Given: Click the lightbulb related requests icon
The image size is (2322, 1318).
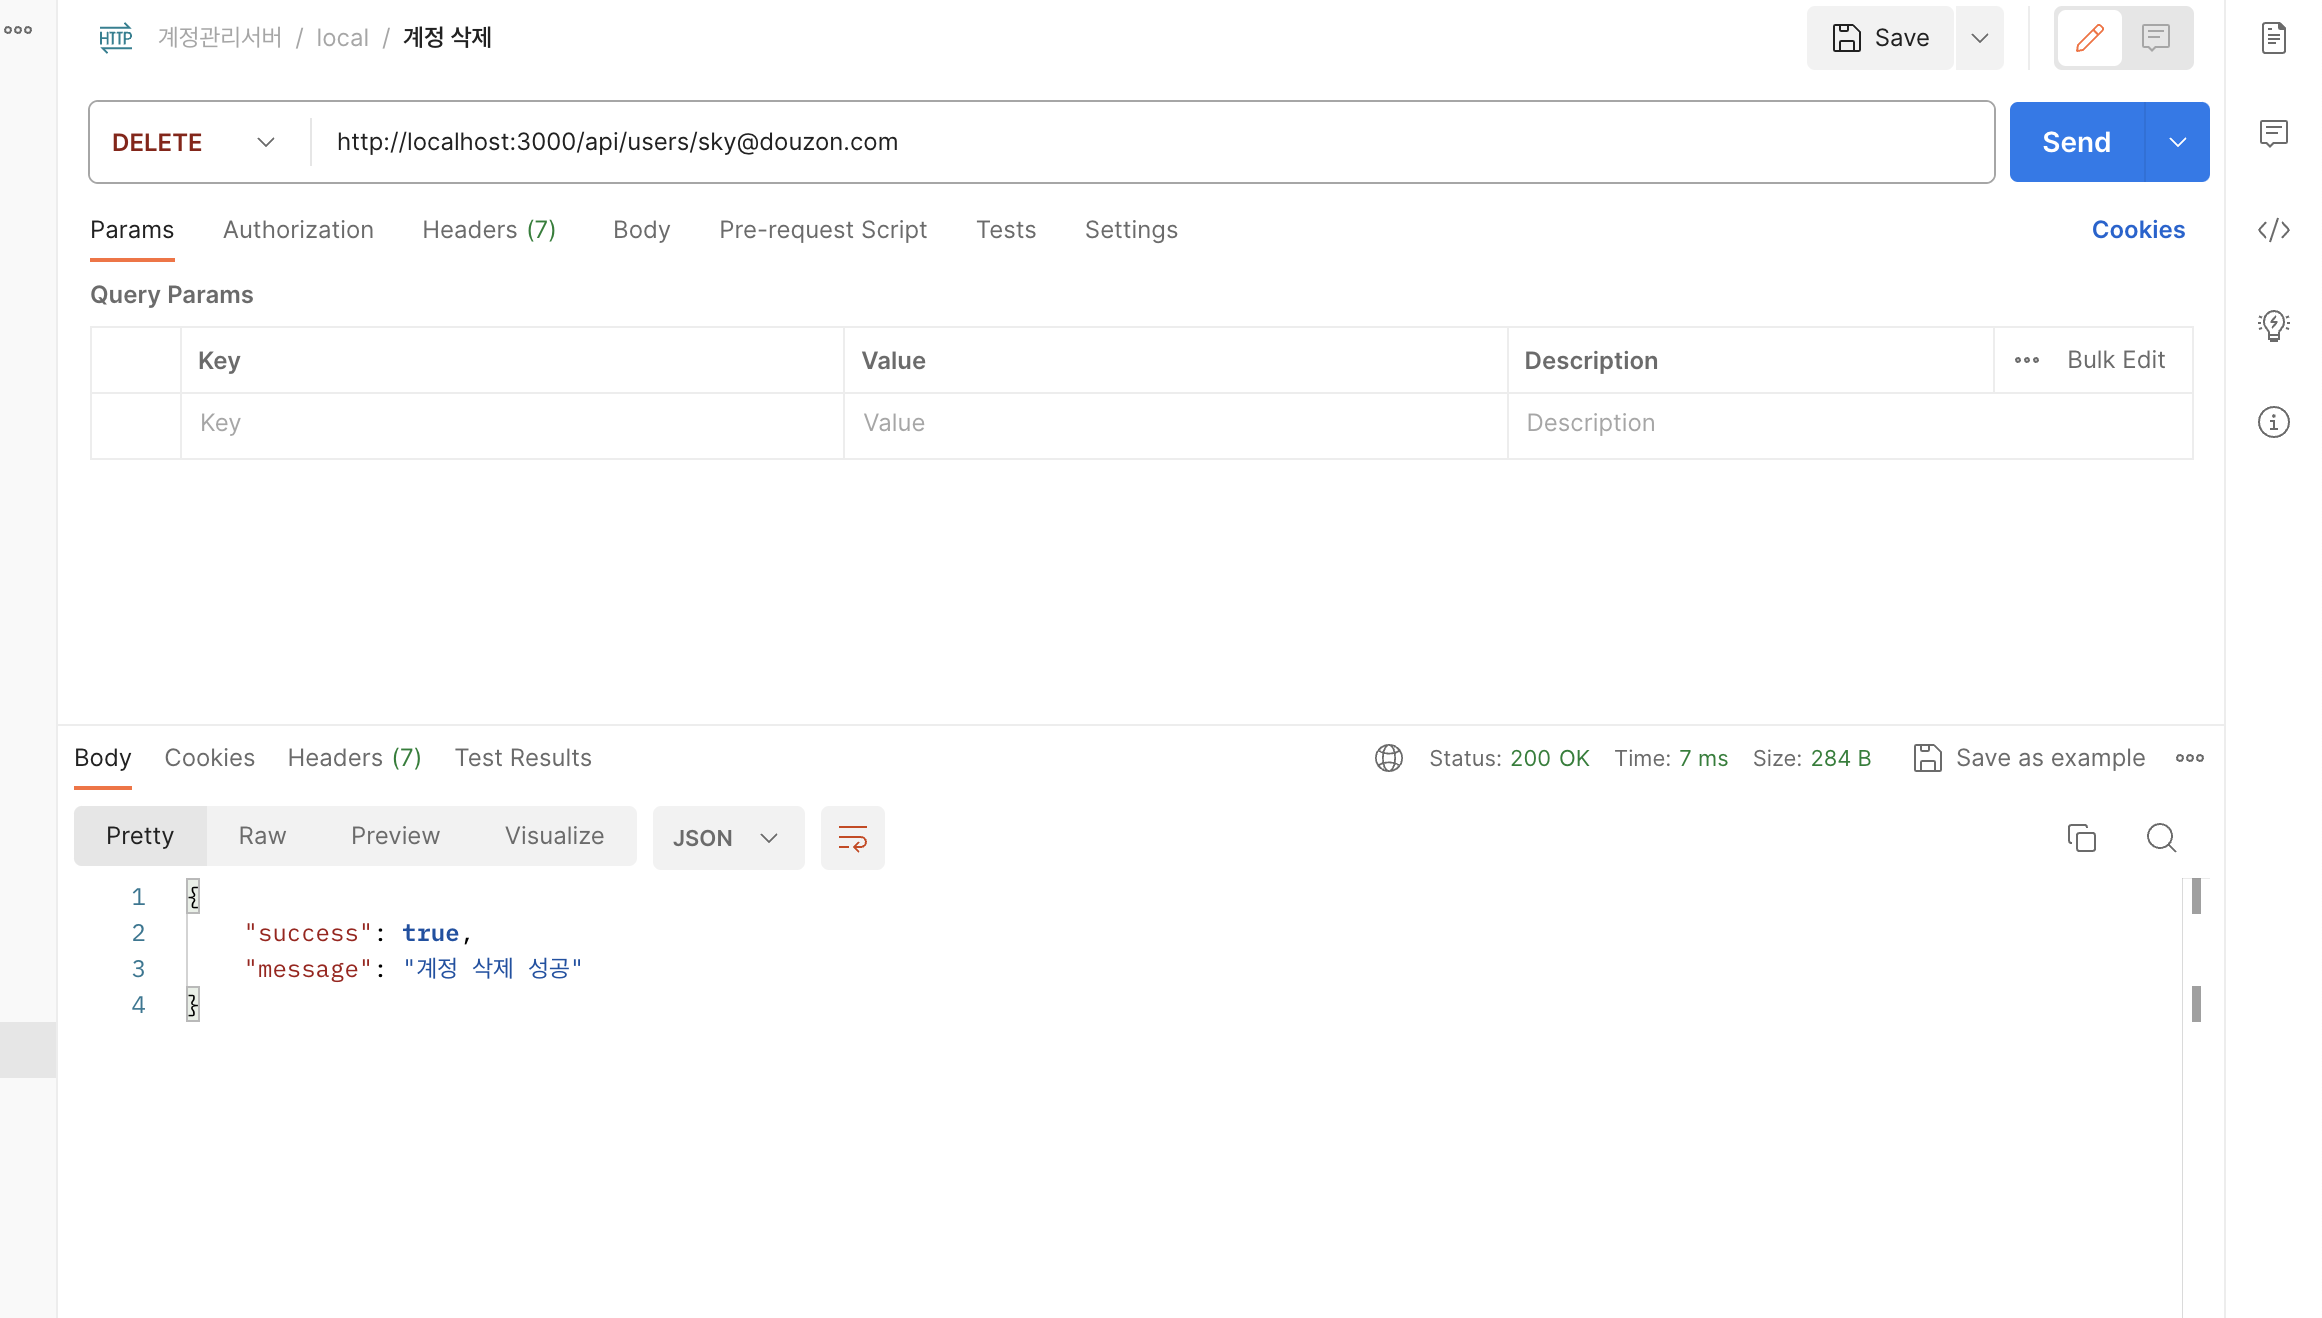Looking at the screenshot, I should click(2273, 325).
